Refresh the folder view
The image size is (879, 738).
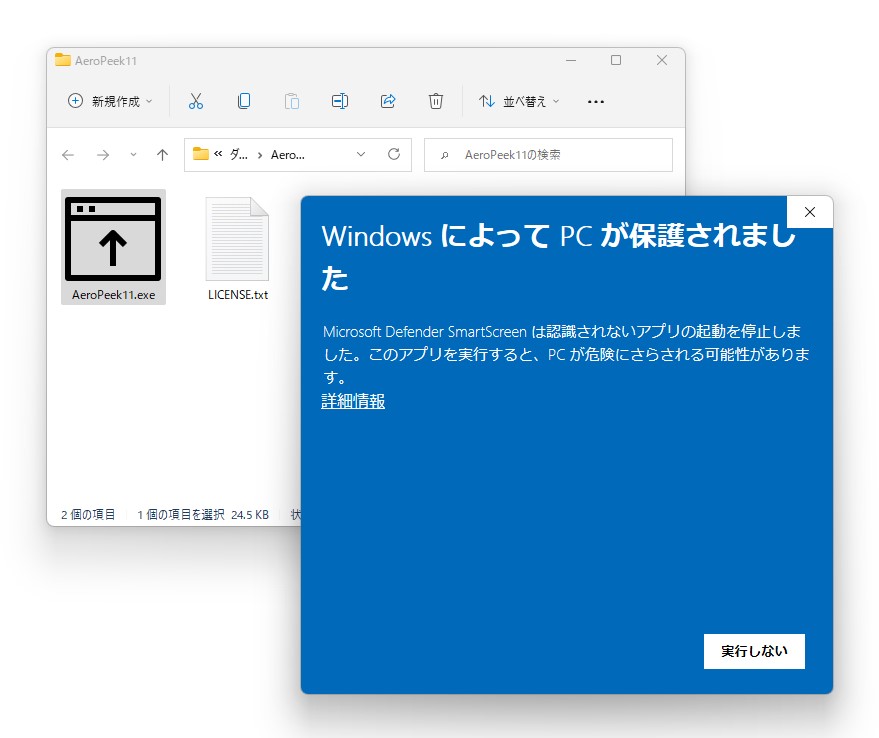pos(393,154)
